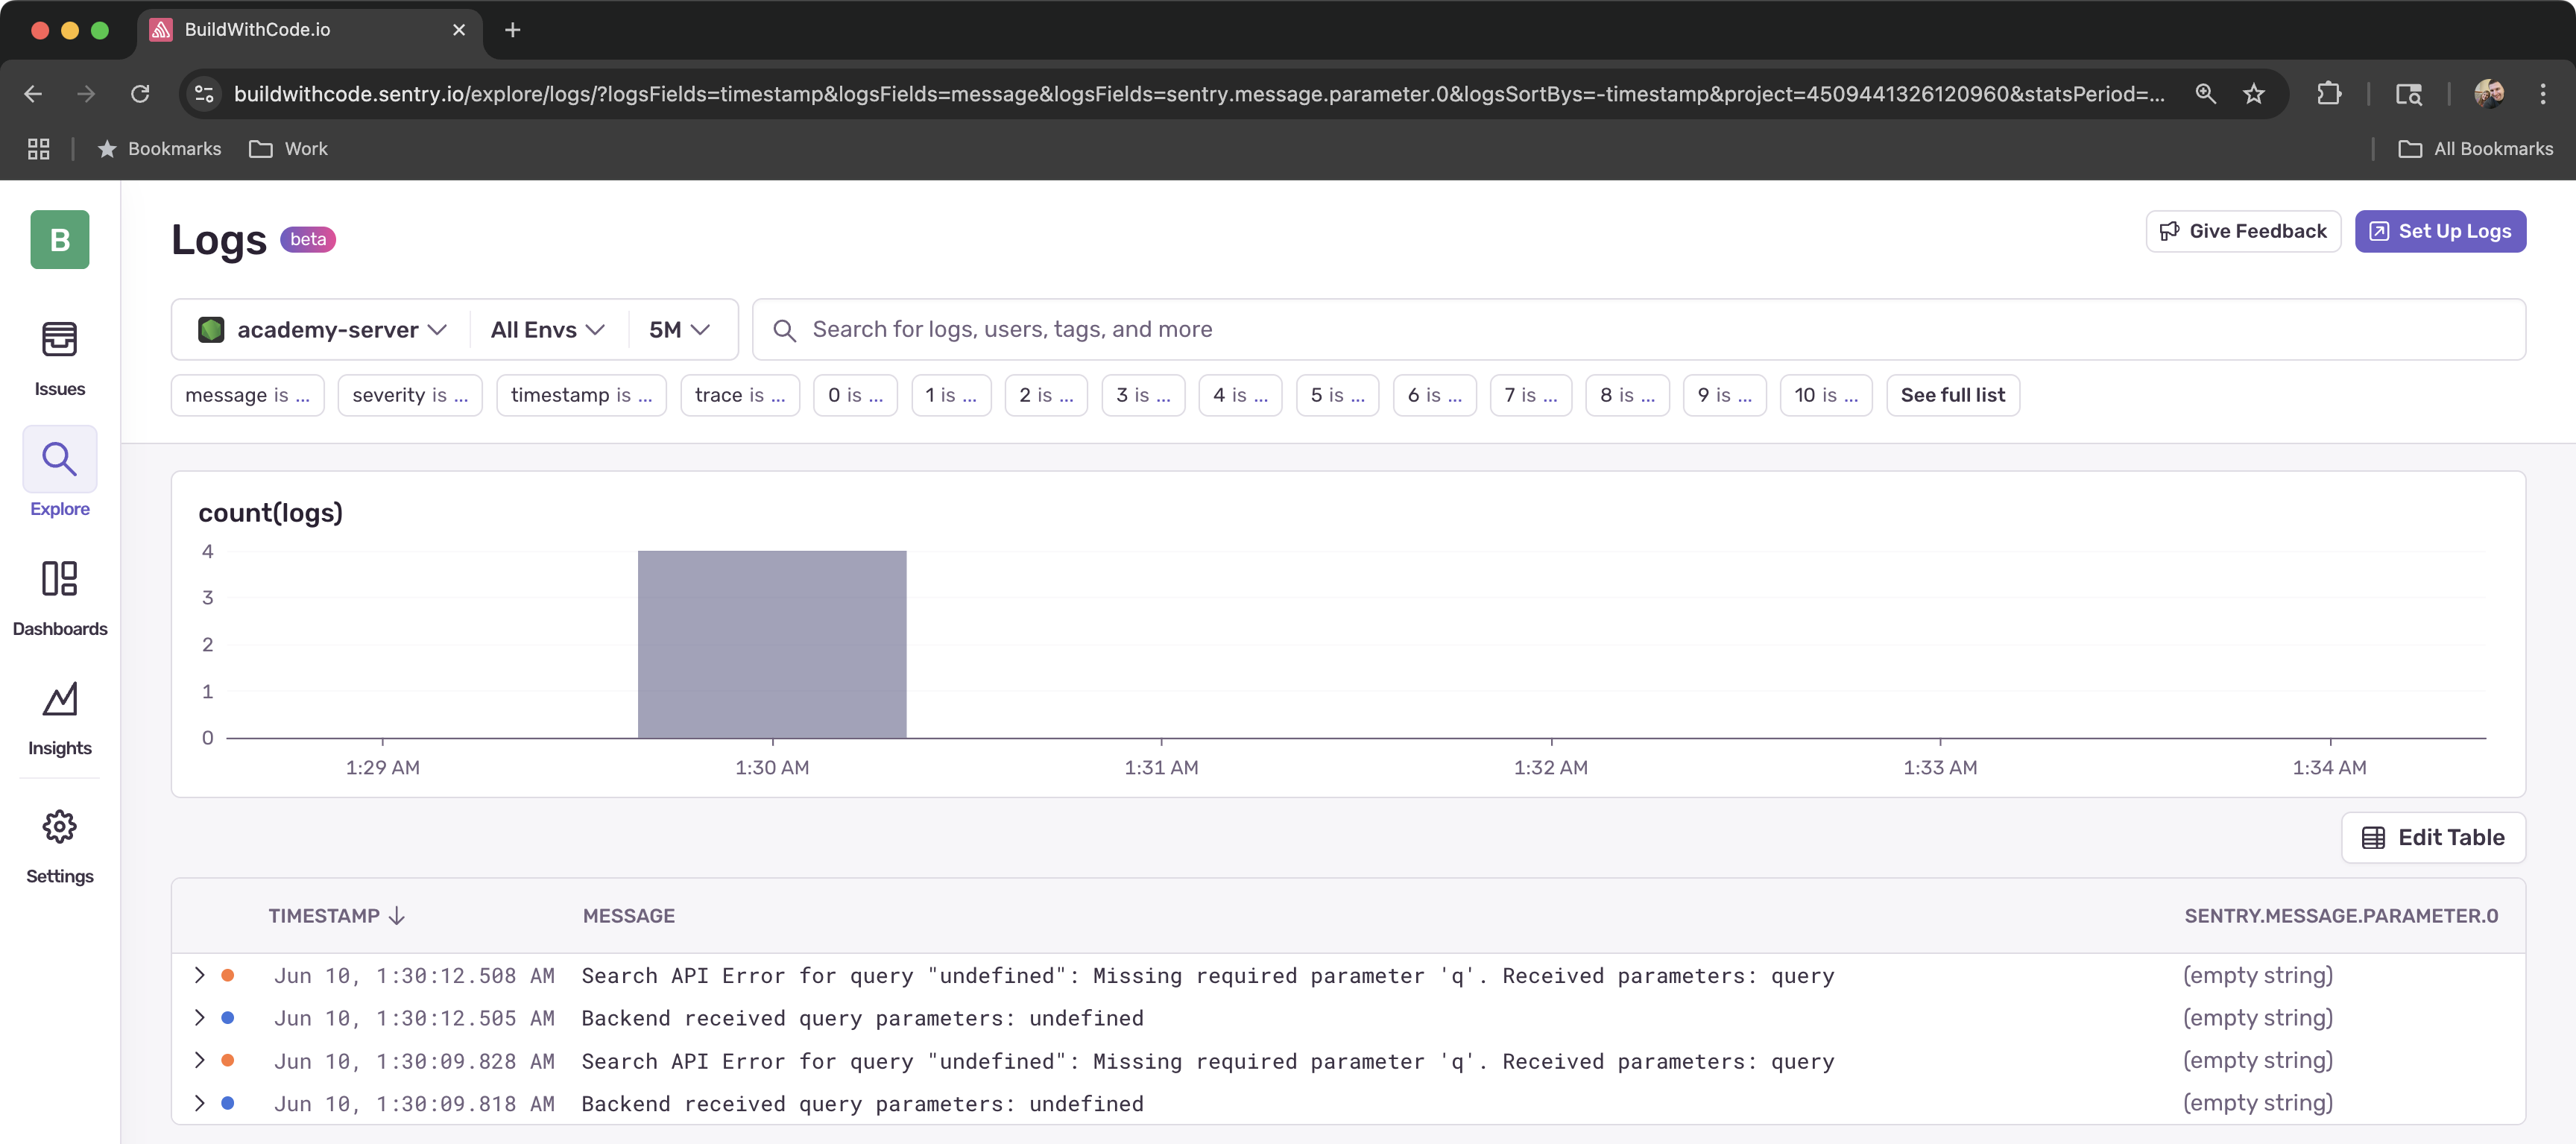Focus the logs search input field
This screenshot has height=1144, width=2576.
click(x=1638, y=330)
